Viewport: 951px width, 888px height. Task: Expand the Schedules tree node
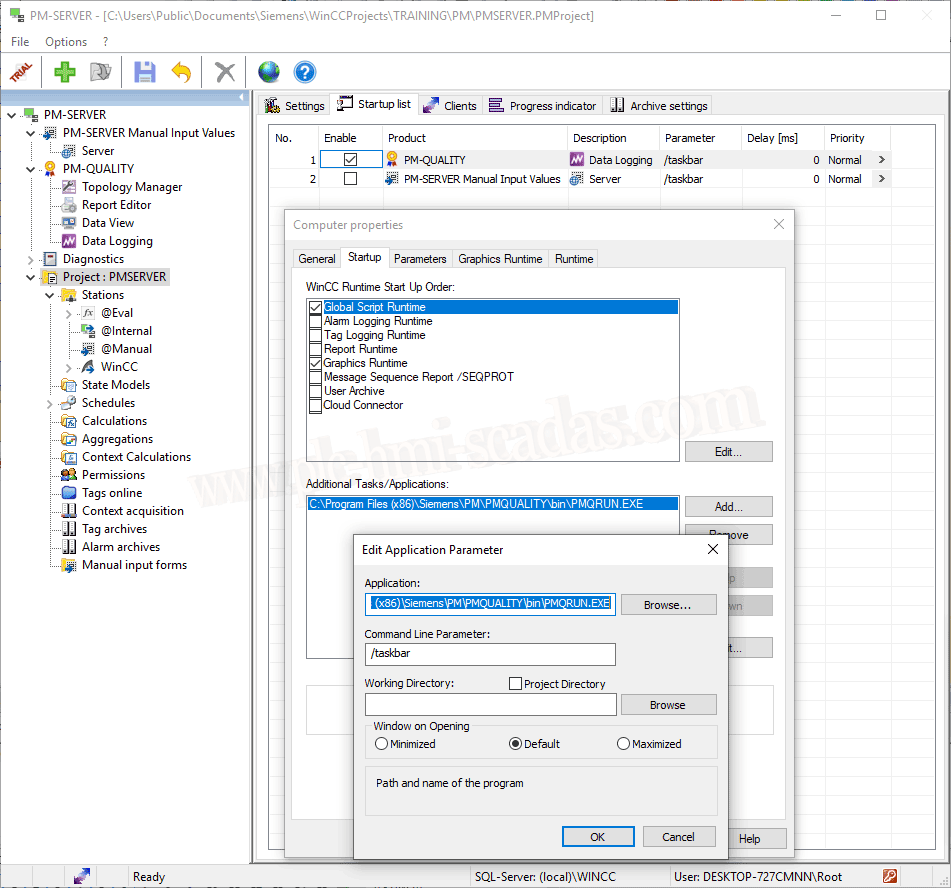(49, 403)
